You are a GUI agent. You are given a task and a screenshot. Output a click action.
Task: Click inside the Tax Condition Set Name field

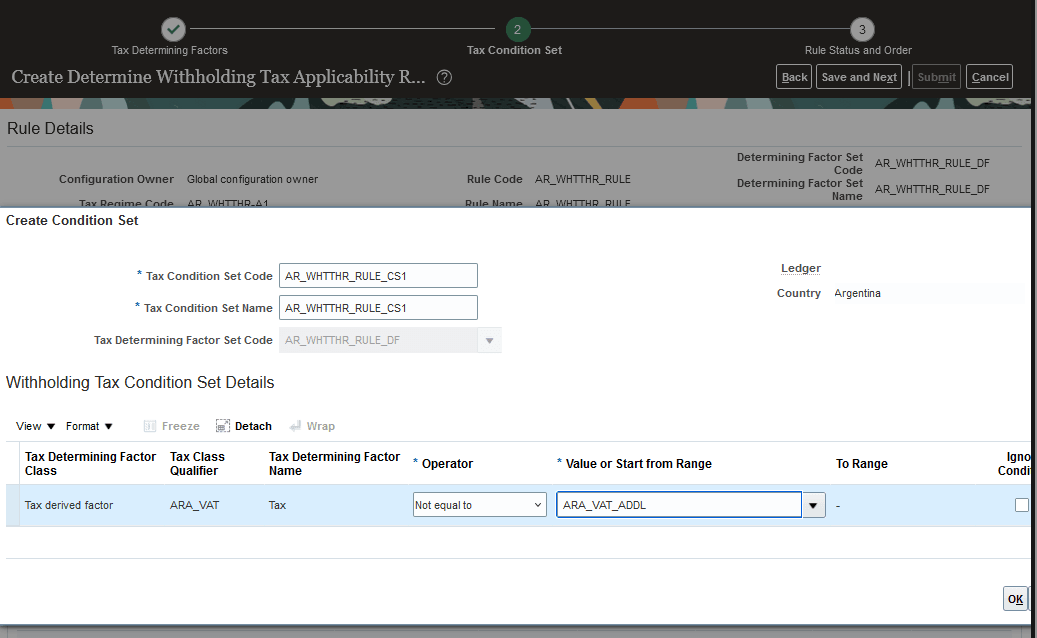pos(378,307)
